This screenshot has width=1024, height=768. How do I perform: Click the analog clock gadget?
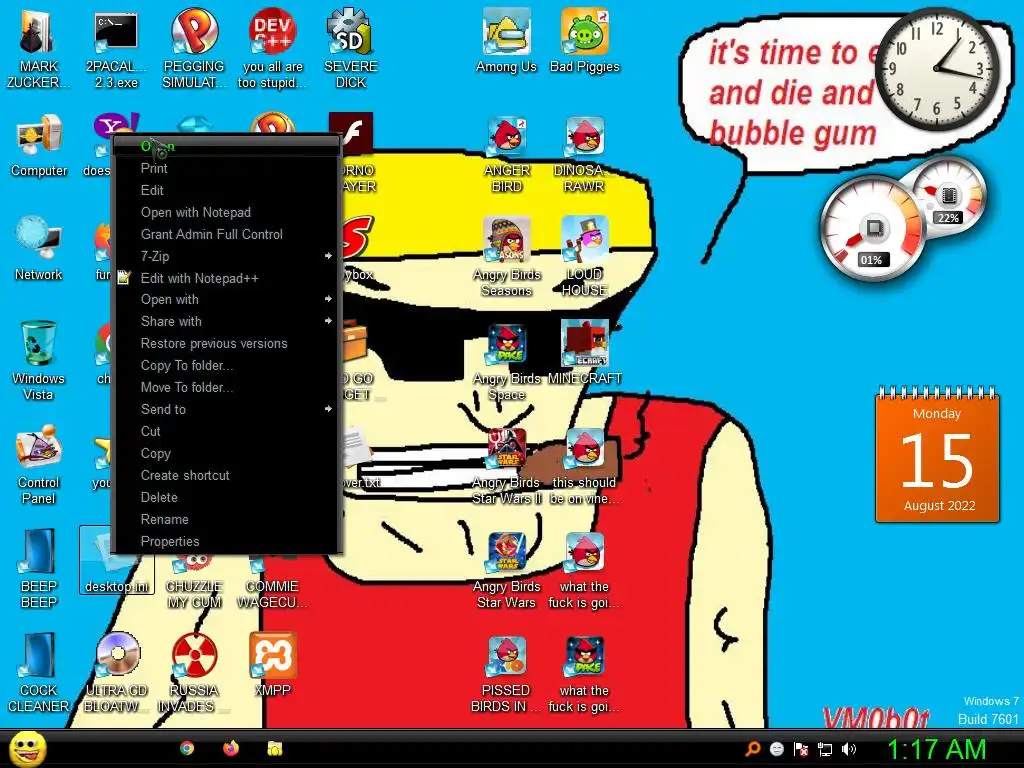tap(936, 69)
